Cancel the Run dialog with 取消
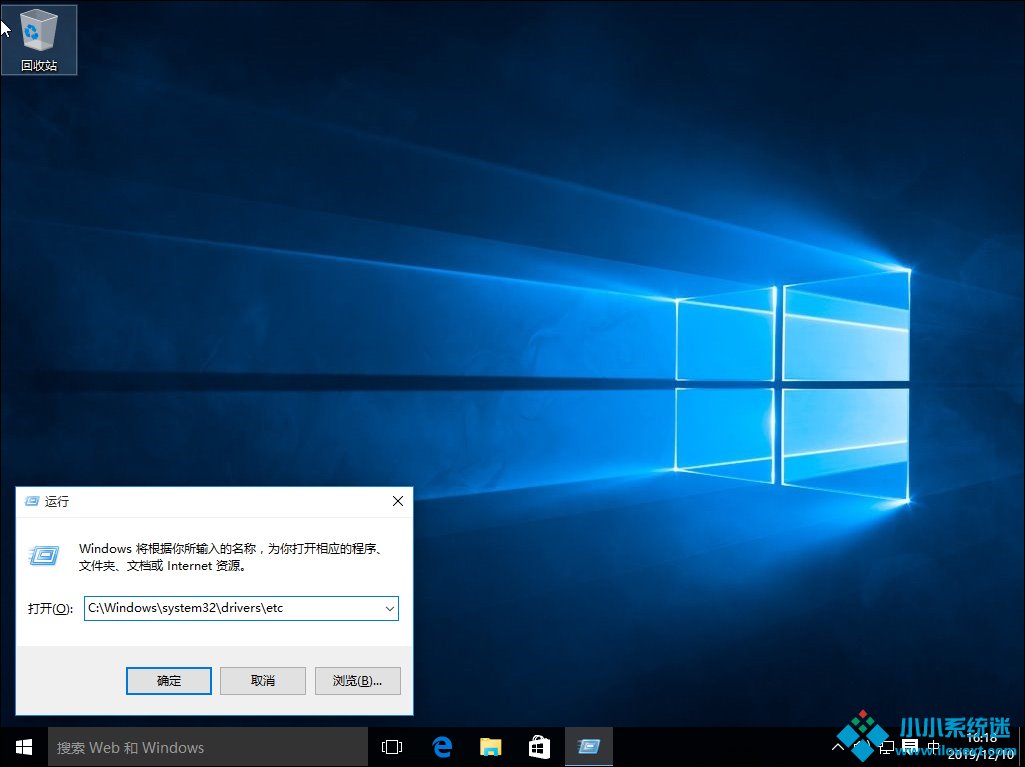 pyautogui.click(x=263, y=681)
